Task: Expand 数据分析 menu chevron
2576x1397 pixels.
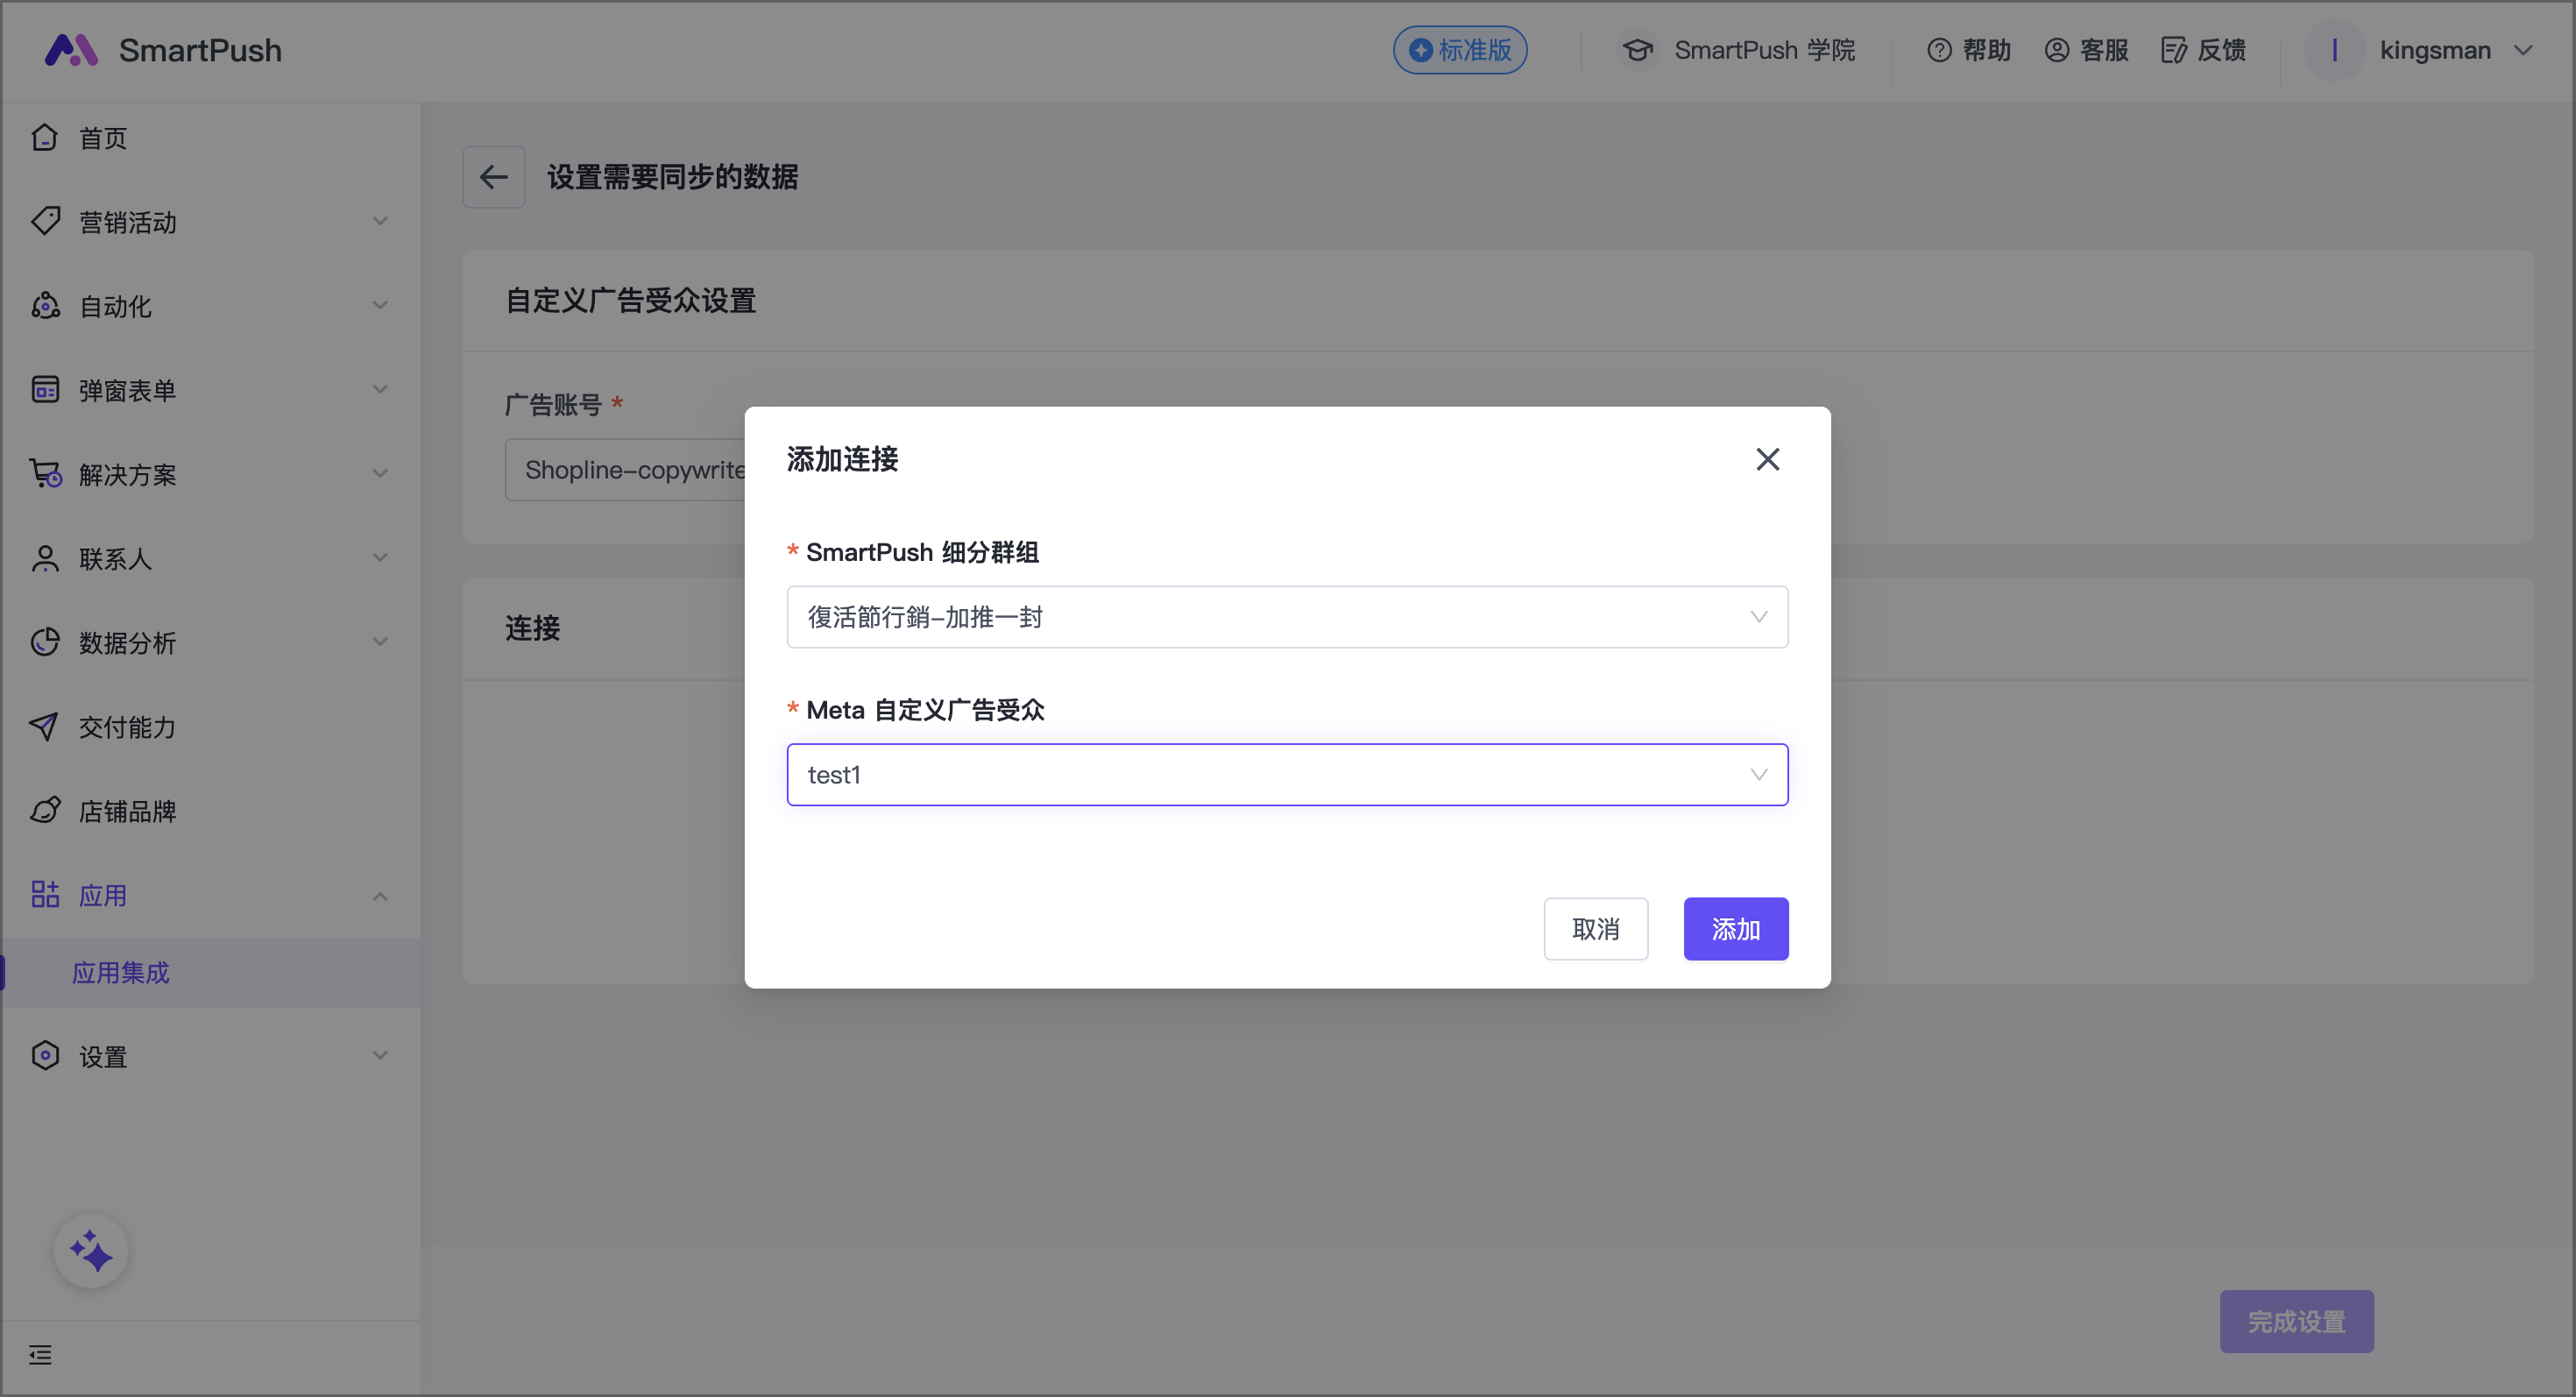Action: pos(380,642)
